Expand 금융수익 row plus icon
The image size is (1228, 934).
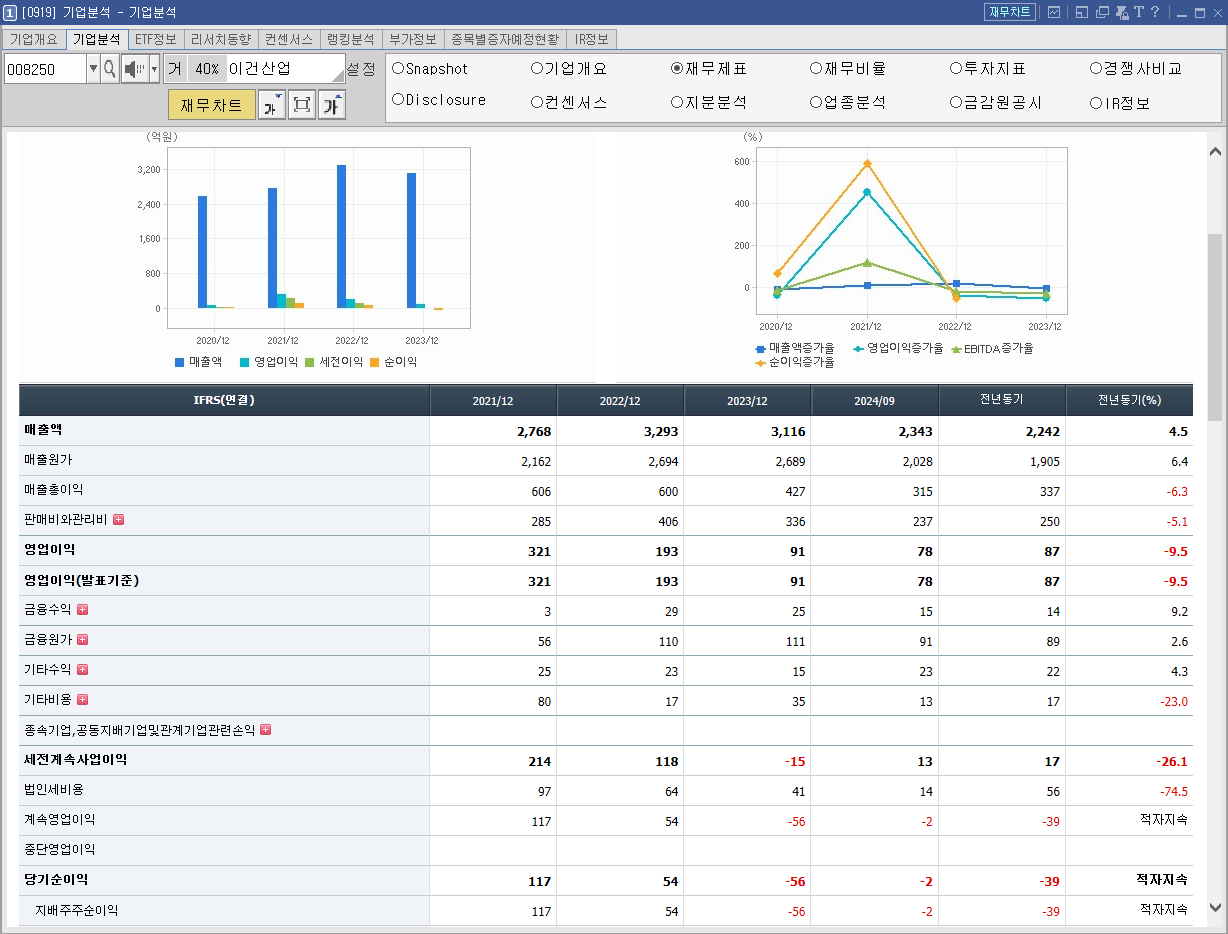pos(83,610)
